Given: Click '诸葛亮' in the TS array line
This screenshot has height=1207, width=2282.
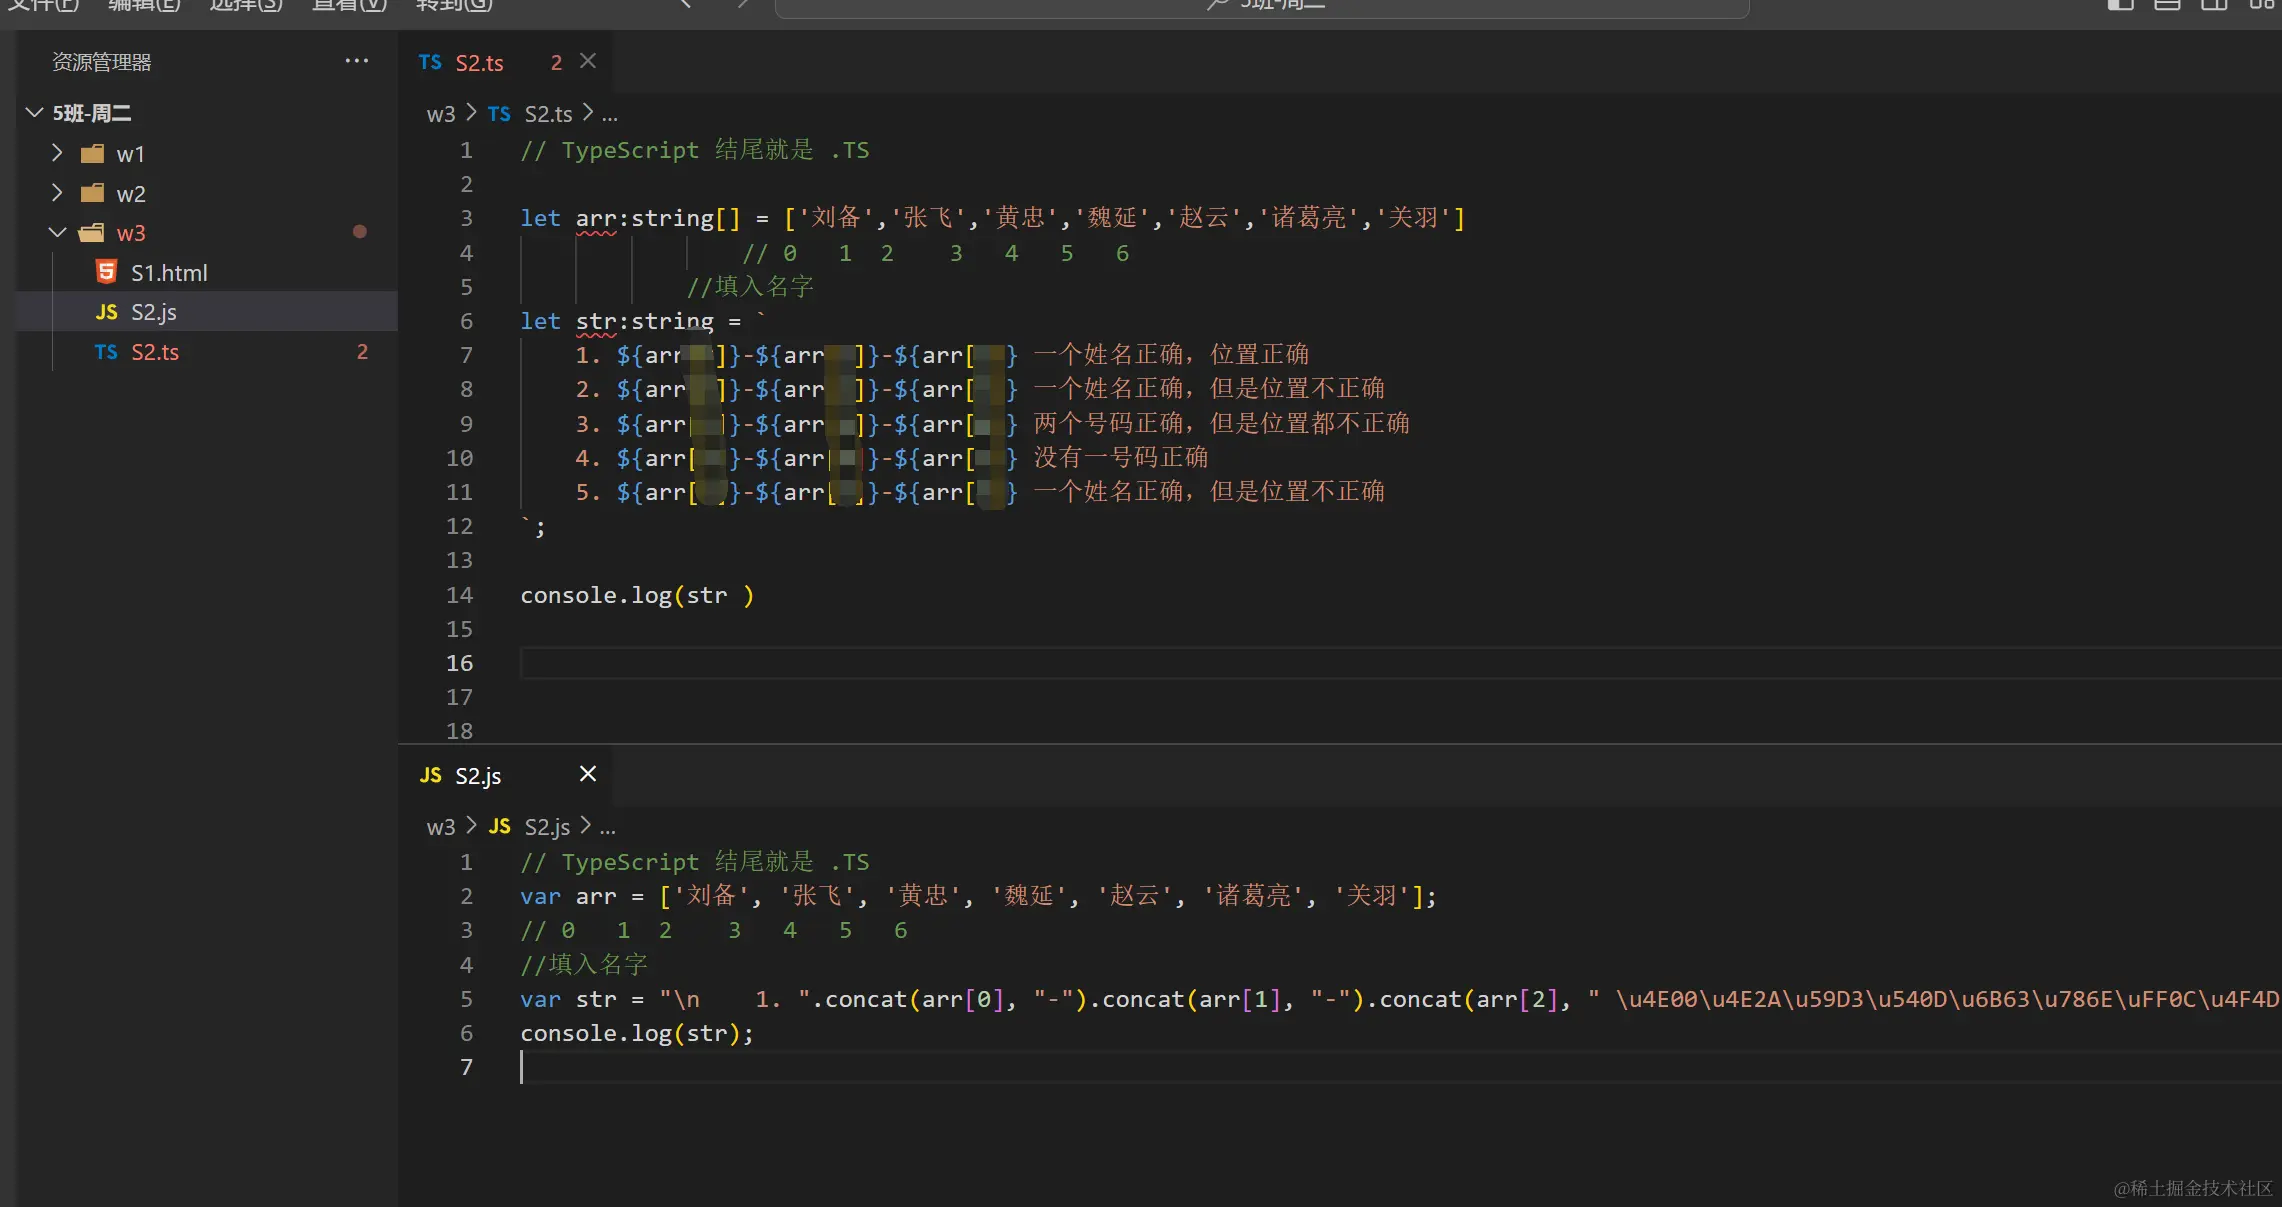Looking at the screenshot, I should (x=1308, y=218).
